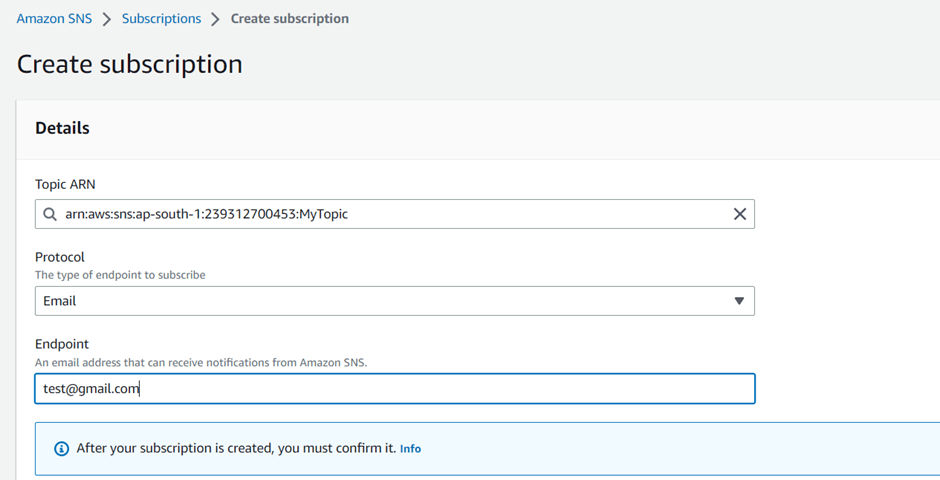This screenshot has height=480, width=940.
Task: Click the Create subscription page heading
Action: [130, 64]
